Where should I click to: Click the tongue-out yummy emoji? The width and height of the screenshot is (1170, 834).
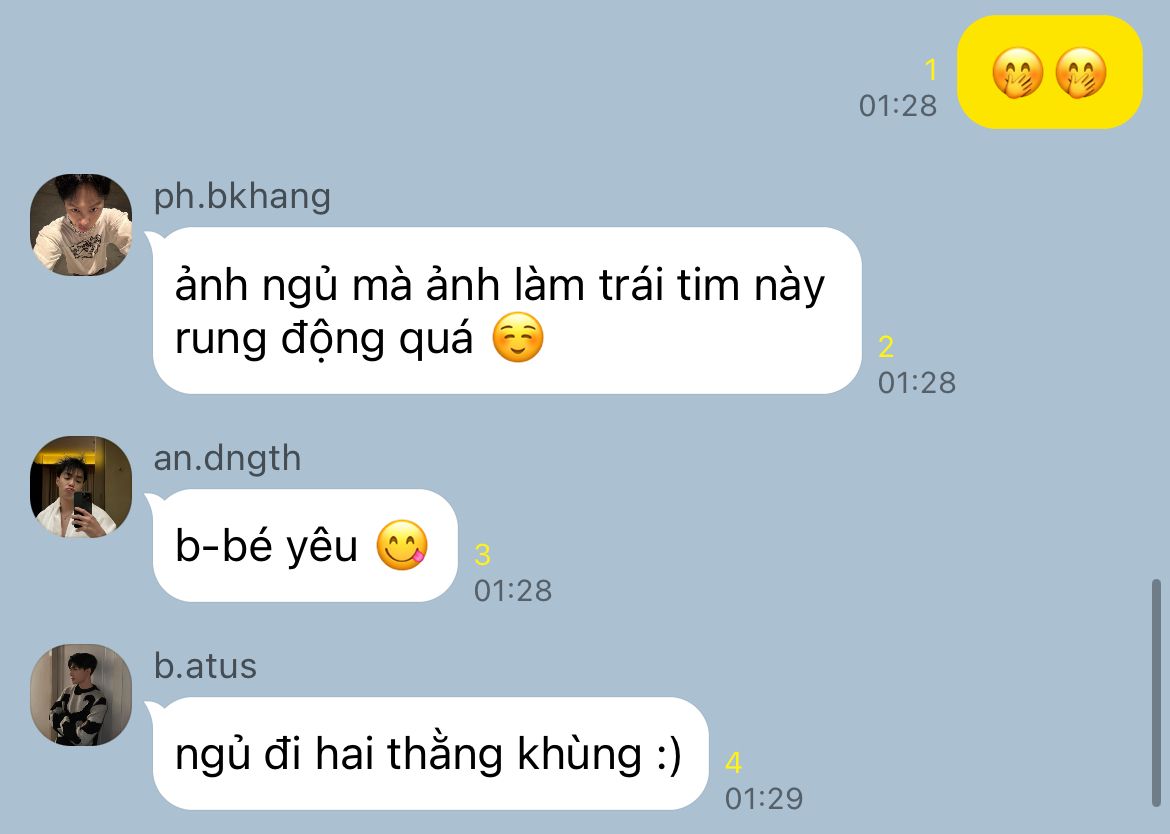[x=402, y=545]
